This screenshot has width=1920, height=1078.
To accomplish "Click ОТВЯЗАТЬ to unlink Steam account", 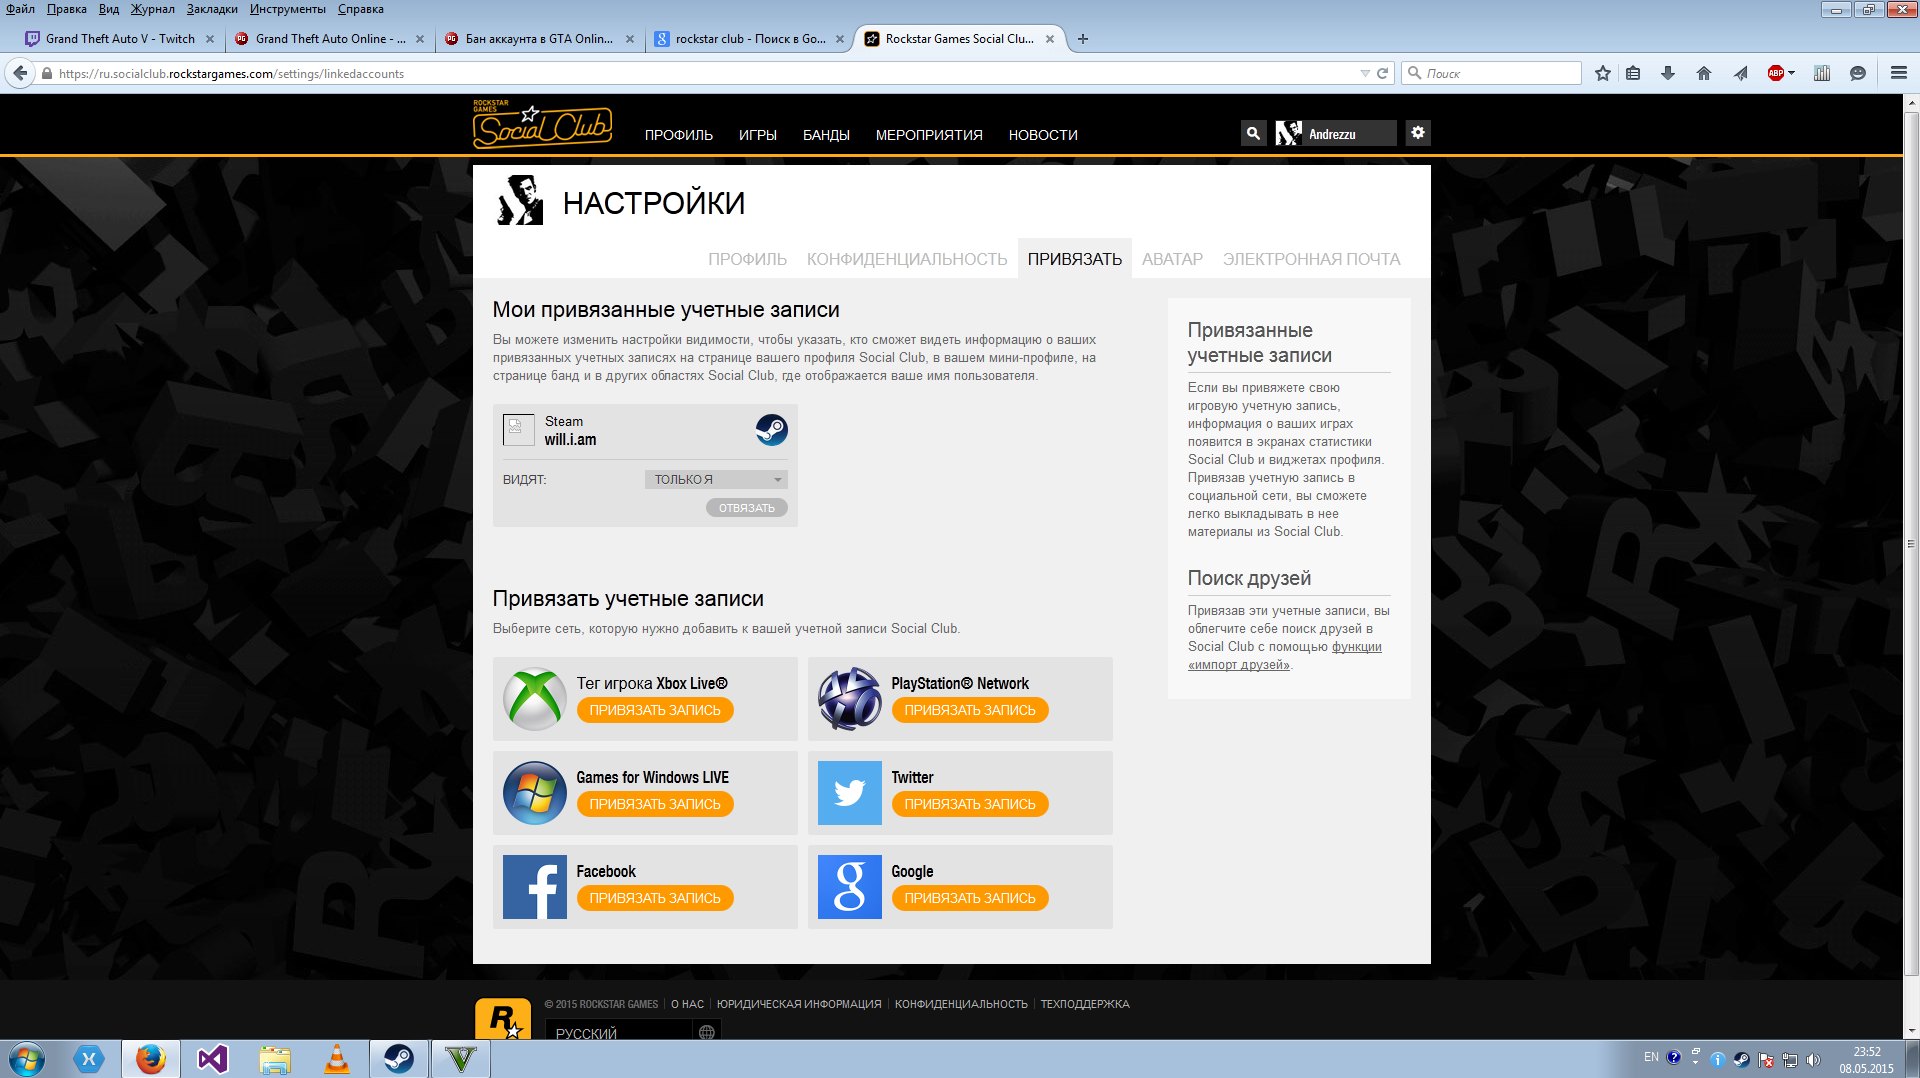I will [x=746, y=508].
